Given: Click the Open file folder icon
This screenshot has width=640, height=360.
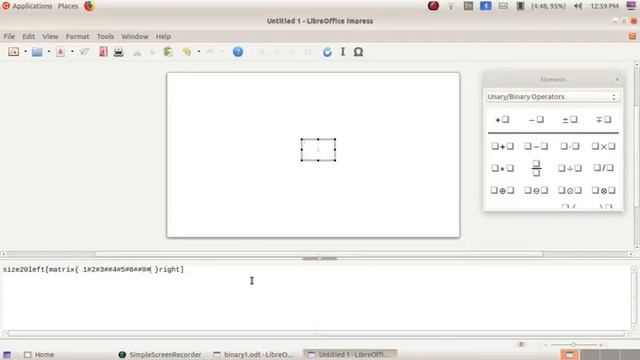Looking at the screenshot, I should [37, 52].
